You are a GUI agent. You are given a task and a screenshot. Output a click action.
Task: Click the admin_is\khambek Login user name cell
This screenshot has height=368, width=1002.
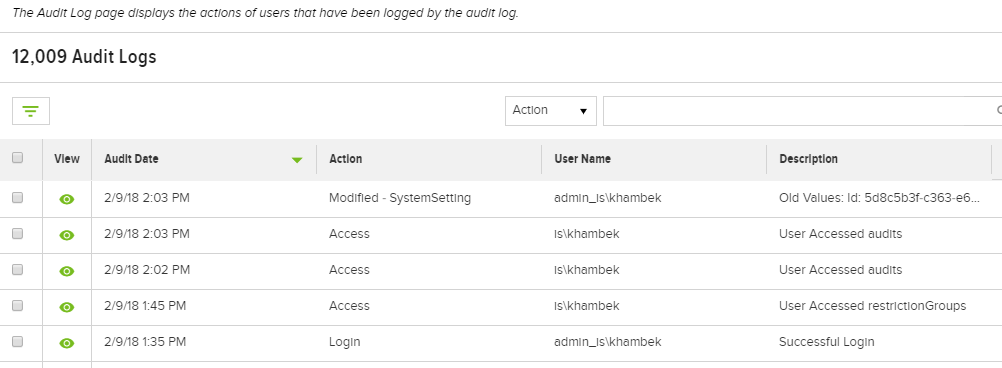pos(608,342)
